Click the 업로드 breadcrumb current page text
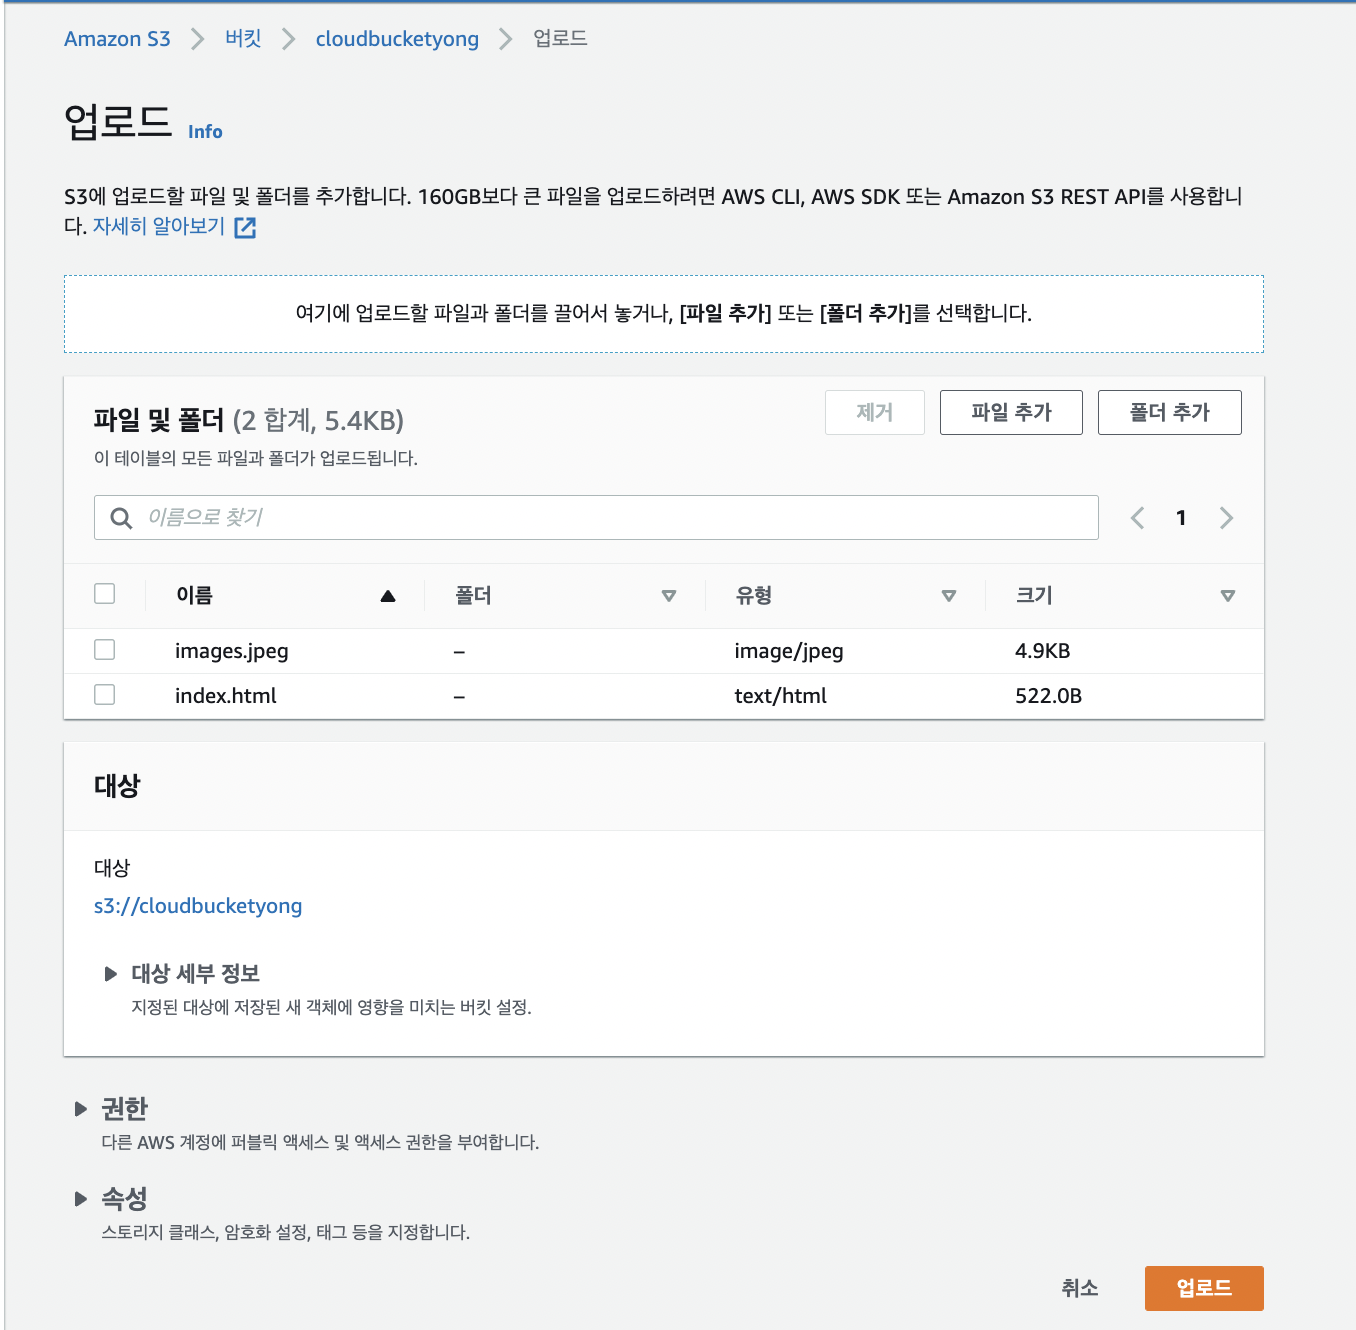The image size is (1356, 1330). tap(560, 39)
